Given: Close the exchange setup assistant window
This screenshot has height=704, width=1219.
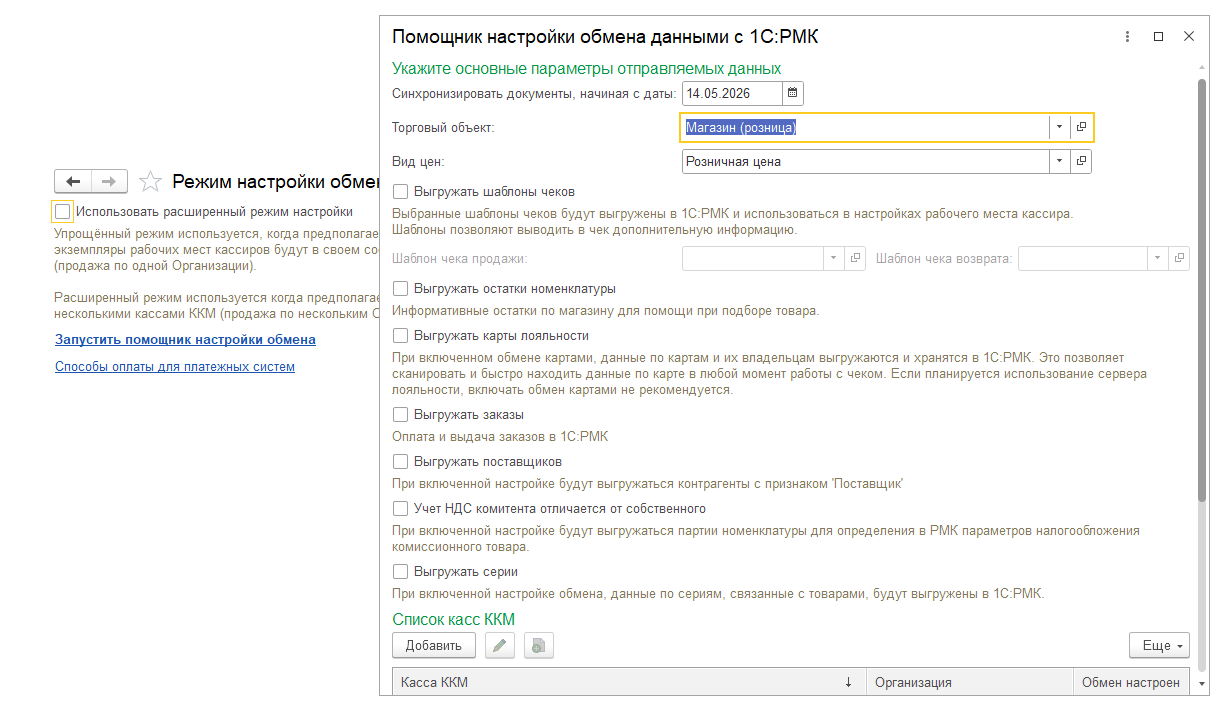Looking at the screenshot, I should [1189, 36].
